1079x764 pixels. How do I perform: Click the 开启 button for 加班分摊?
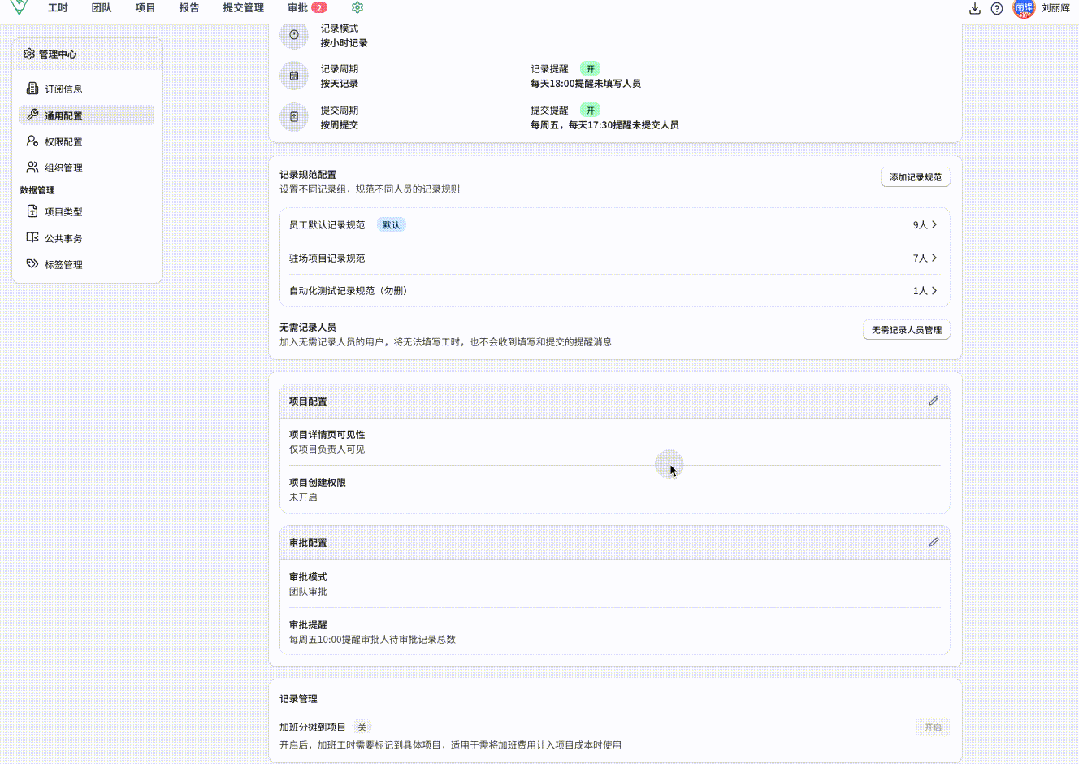click(933, 727)
